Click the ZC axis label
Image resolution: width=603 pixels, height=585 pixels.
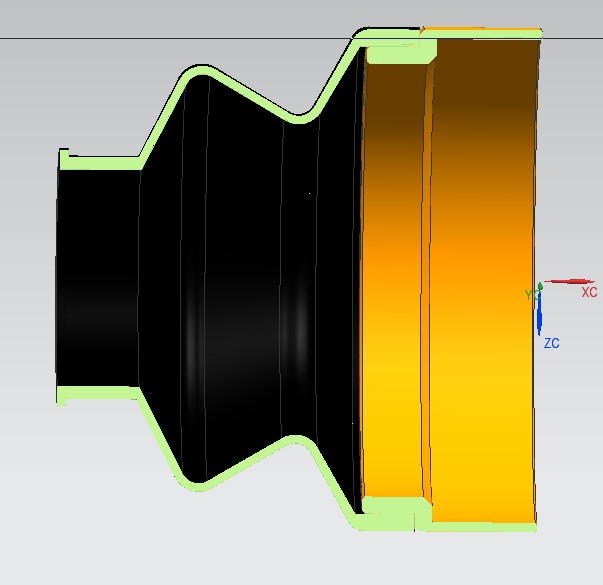click(551, 343)
